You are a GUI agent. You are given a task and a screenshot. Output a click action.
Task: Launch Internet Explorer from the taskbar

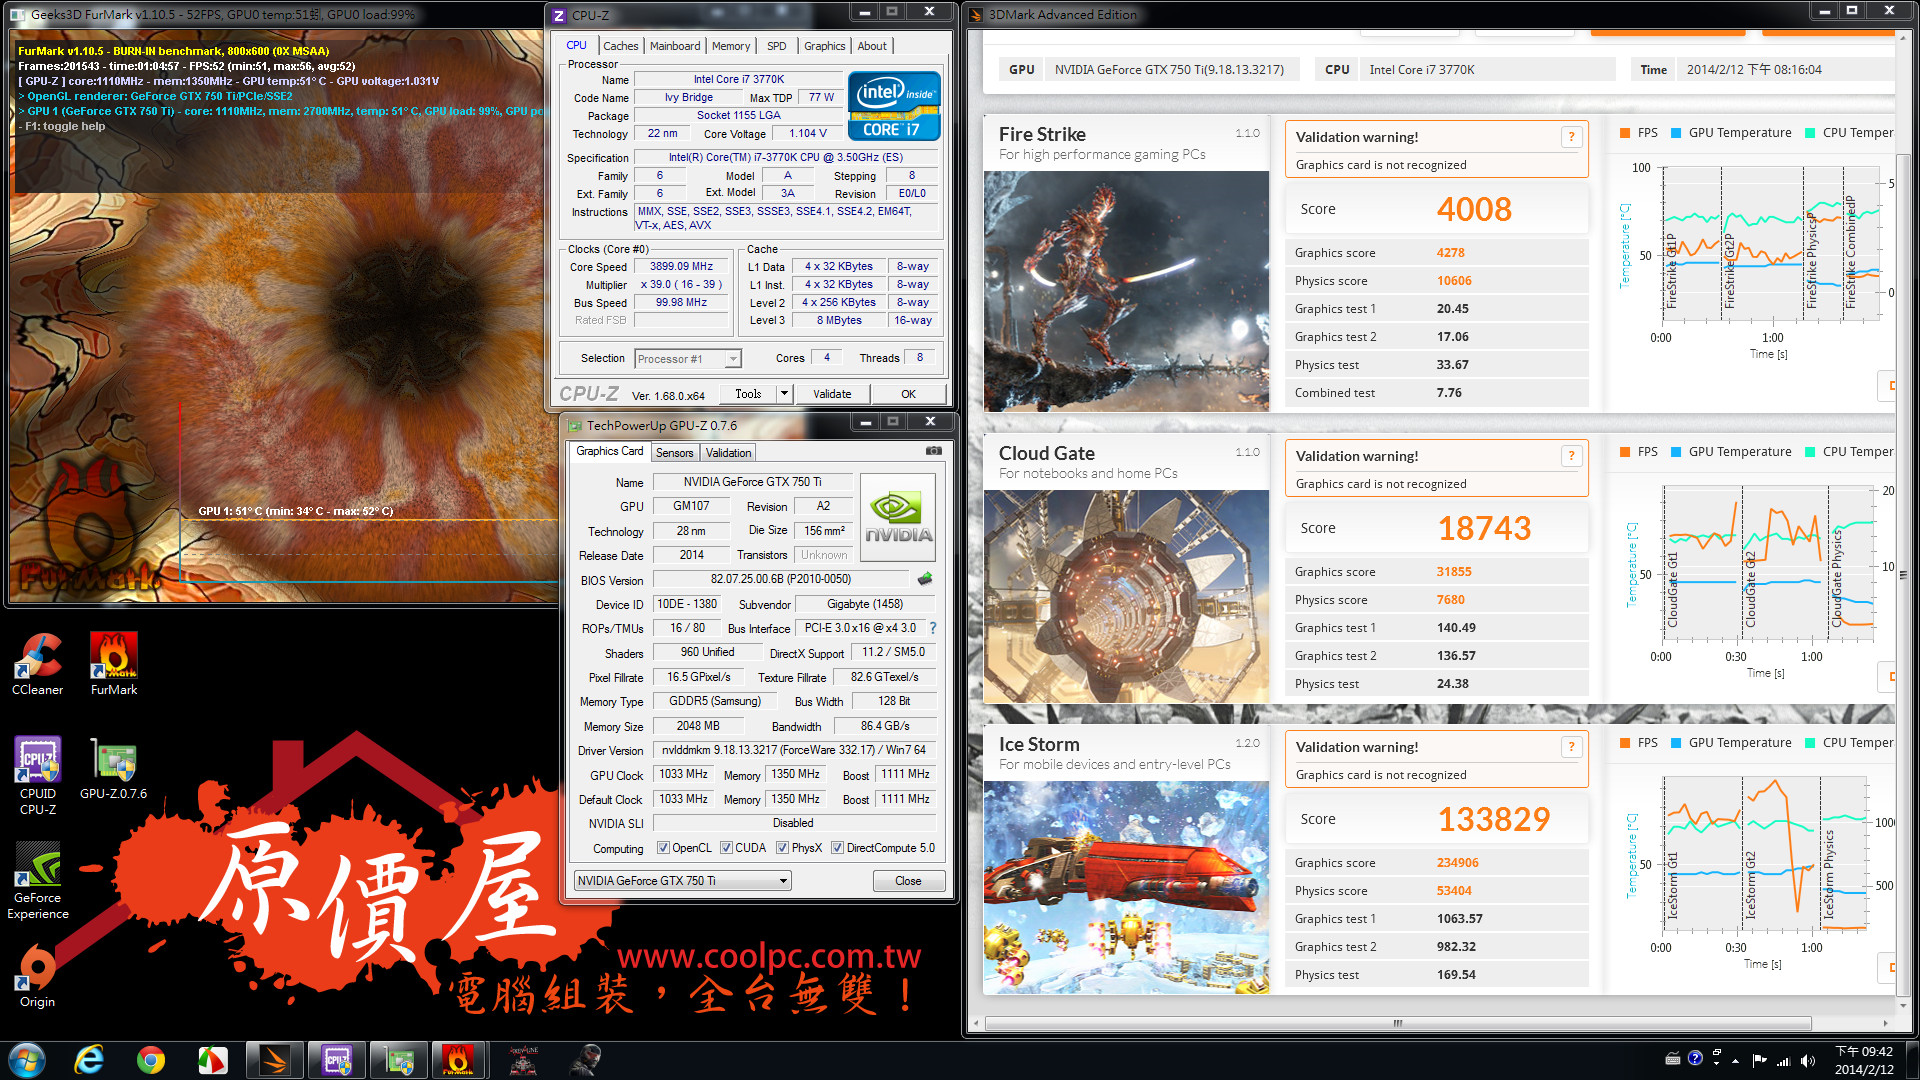tap(89, 1060)
